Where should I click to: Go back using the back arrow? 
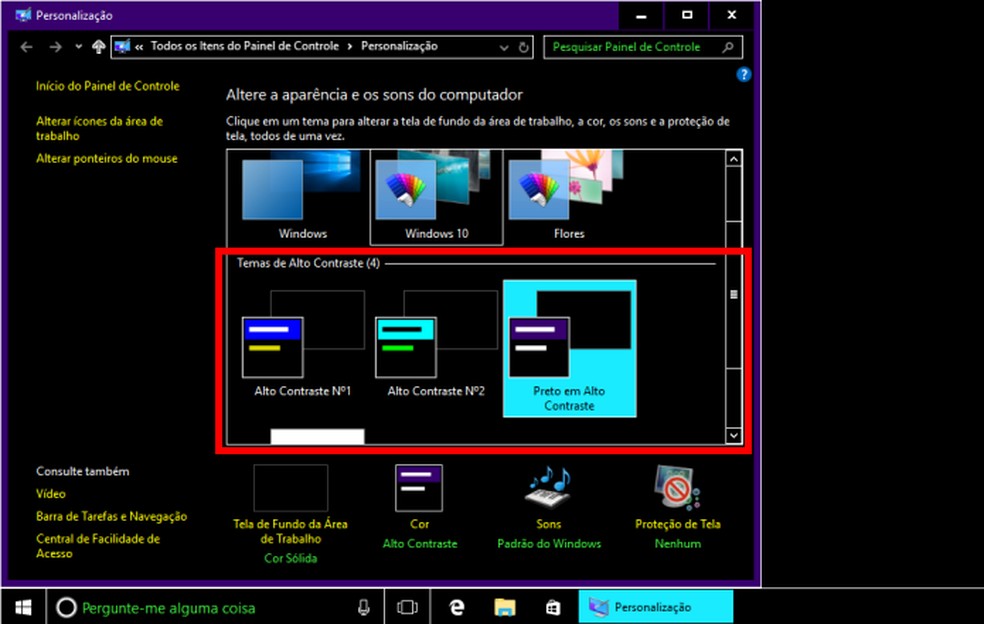pos(26,47)
